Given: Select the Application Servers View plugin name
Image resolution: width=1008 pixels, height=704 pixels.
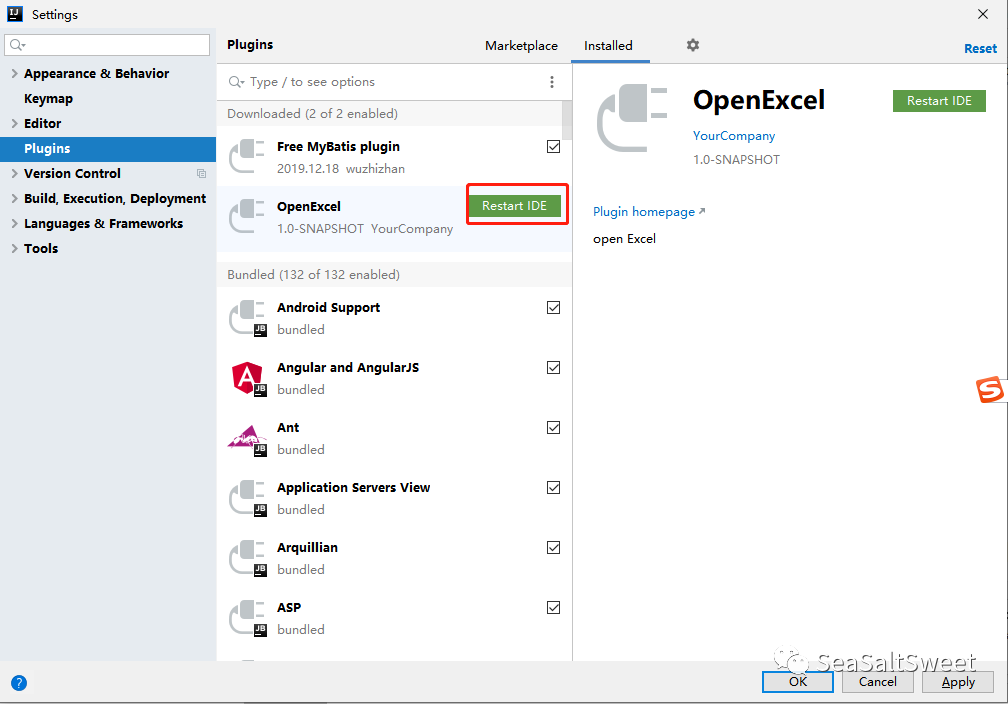Looking at the screenshot, I should [354, 487].
